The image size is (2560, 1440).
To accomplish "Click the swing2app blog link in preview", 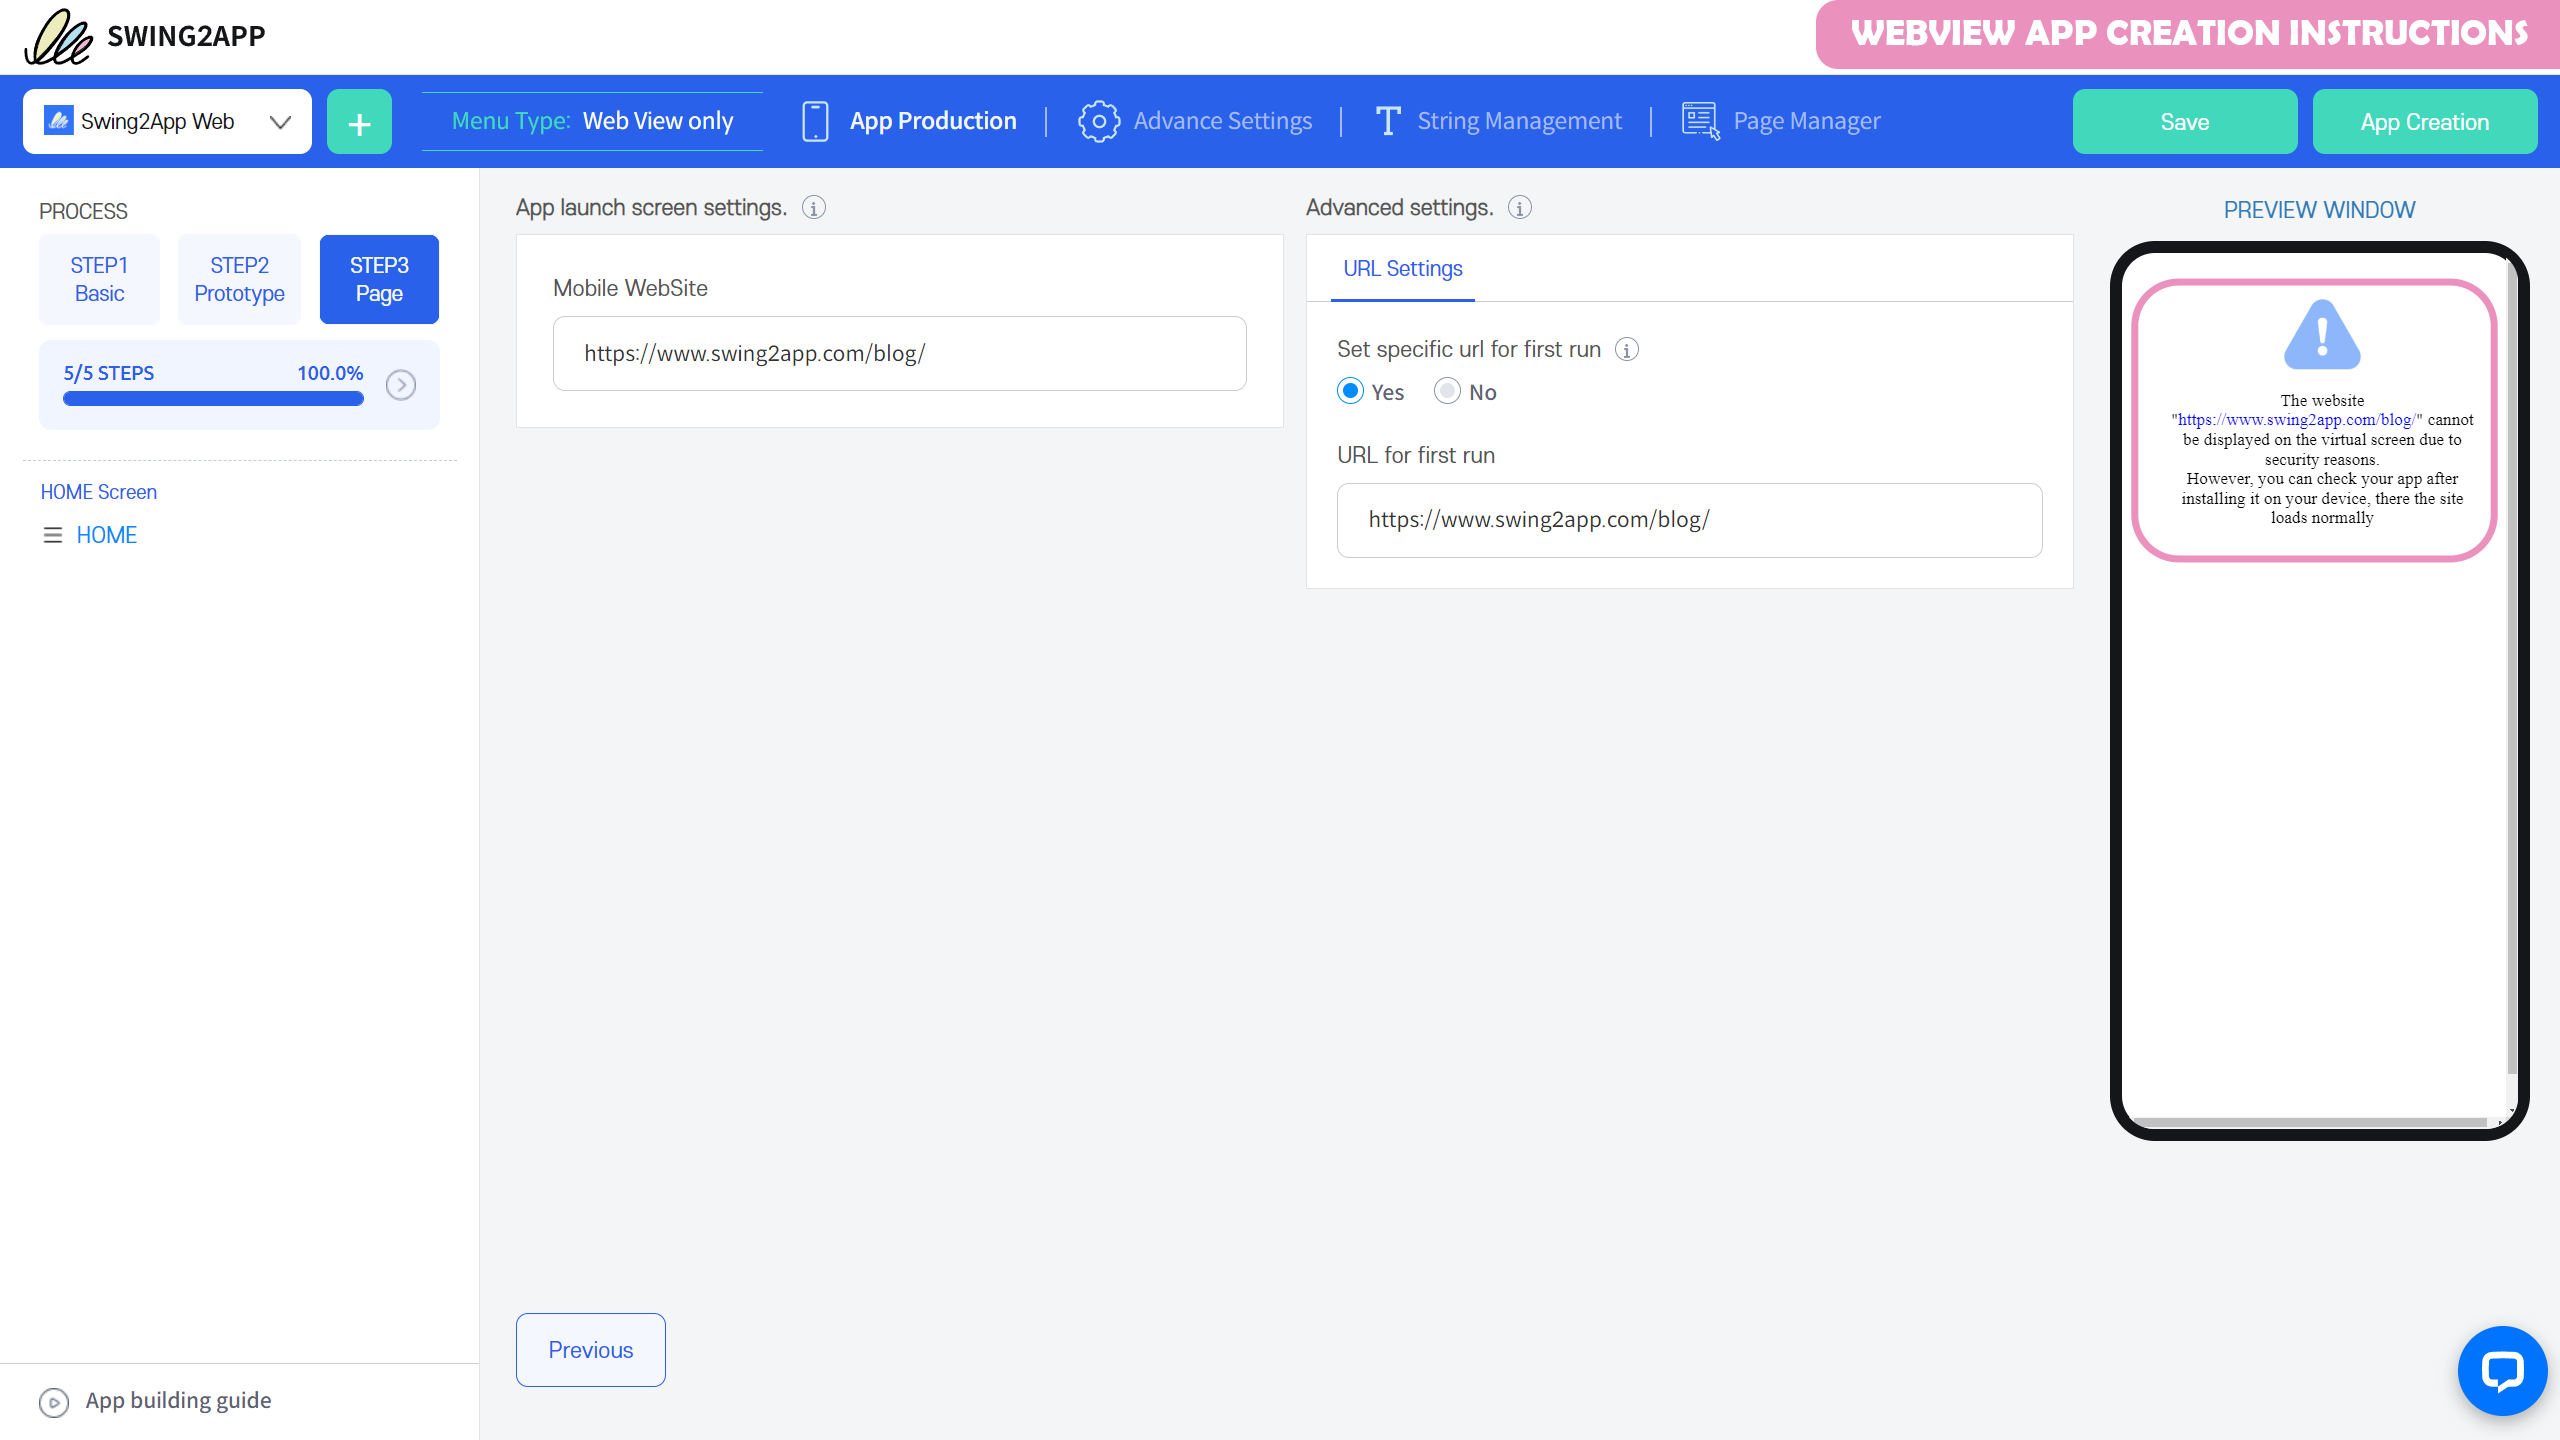I will pos(2295,420).
